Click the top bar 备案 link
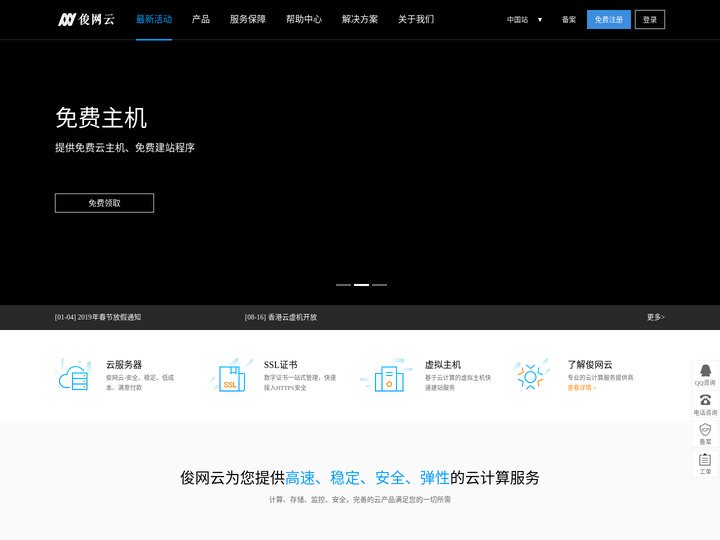The height and width of the screenshot is (540, 720). [569, 20]
